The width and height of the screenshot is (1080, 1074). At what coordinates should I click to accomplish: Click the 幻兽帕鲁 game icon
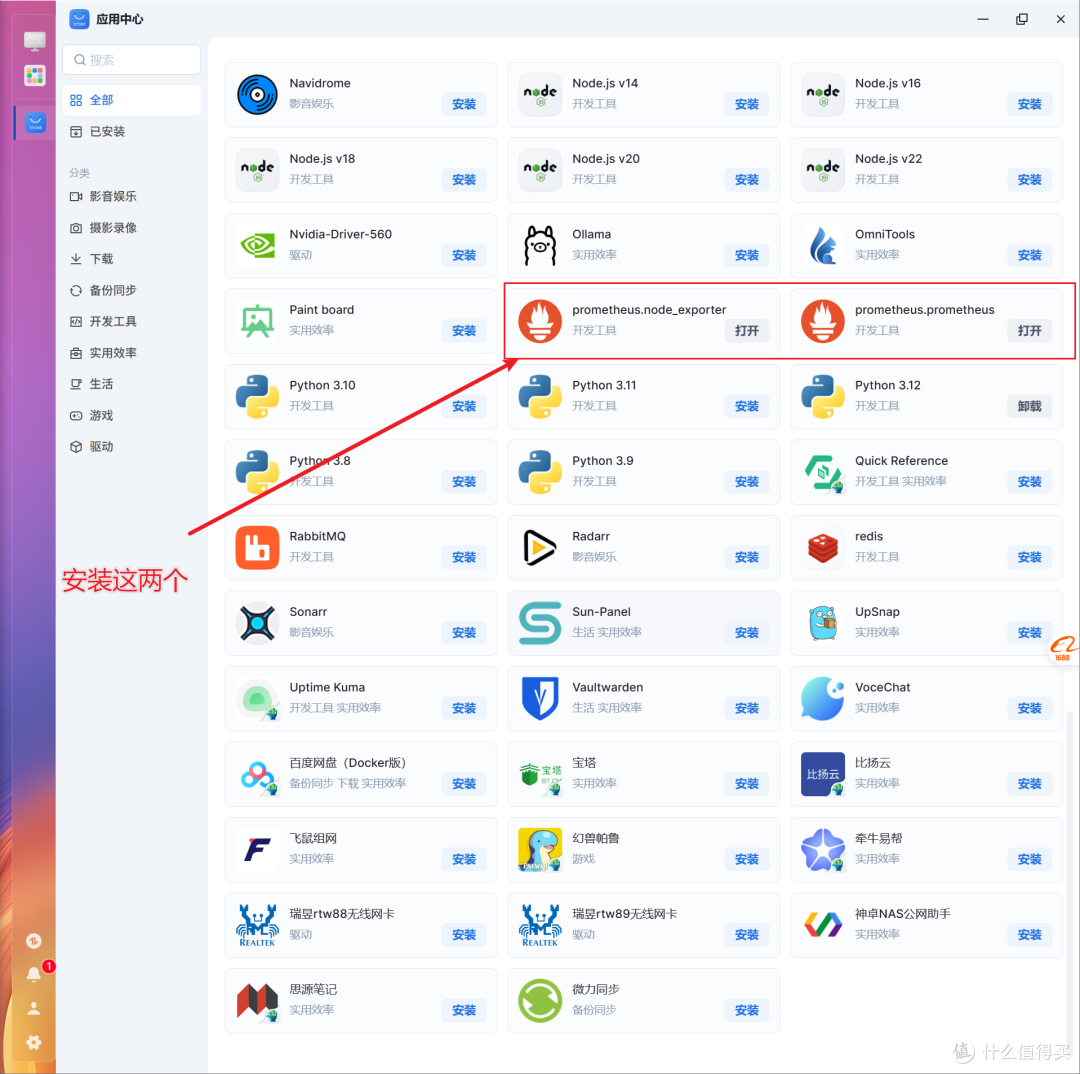[540, 849]
